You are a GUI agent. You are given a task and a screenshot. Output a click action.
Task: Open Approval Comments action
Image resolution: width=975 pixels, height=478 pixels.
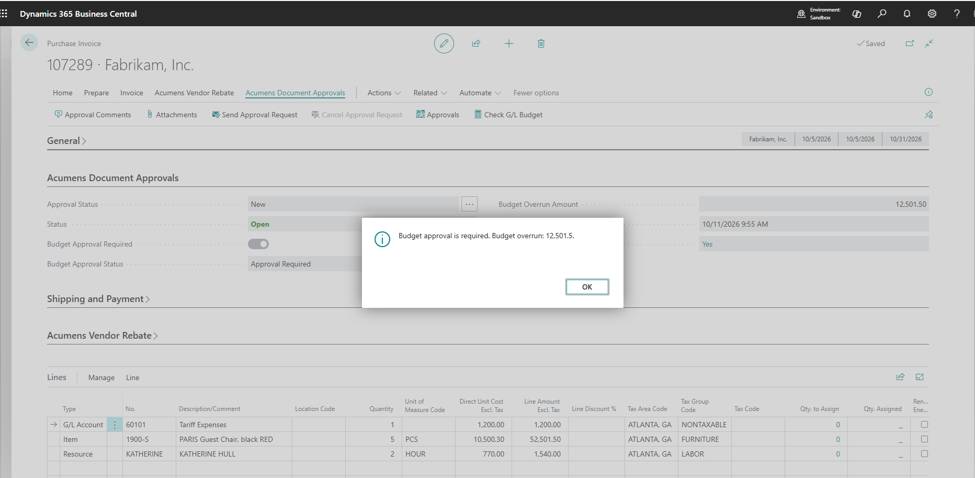click(x=93, y=114)
